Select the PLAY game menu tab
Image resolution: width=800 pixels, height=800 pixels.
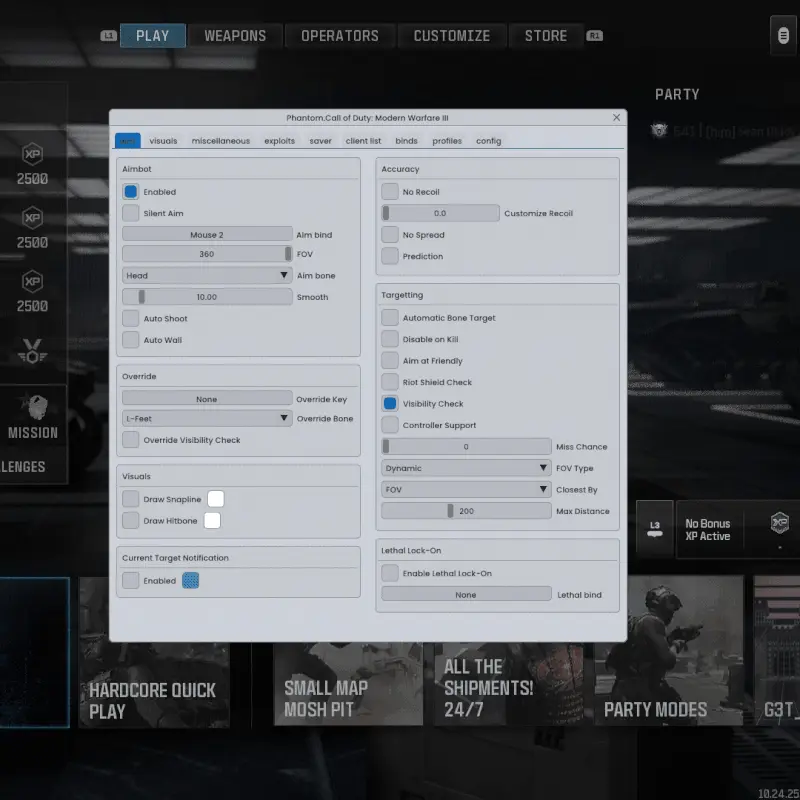[x=153, y=36]
